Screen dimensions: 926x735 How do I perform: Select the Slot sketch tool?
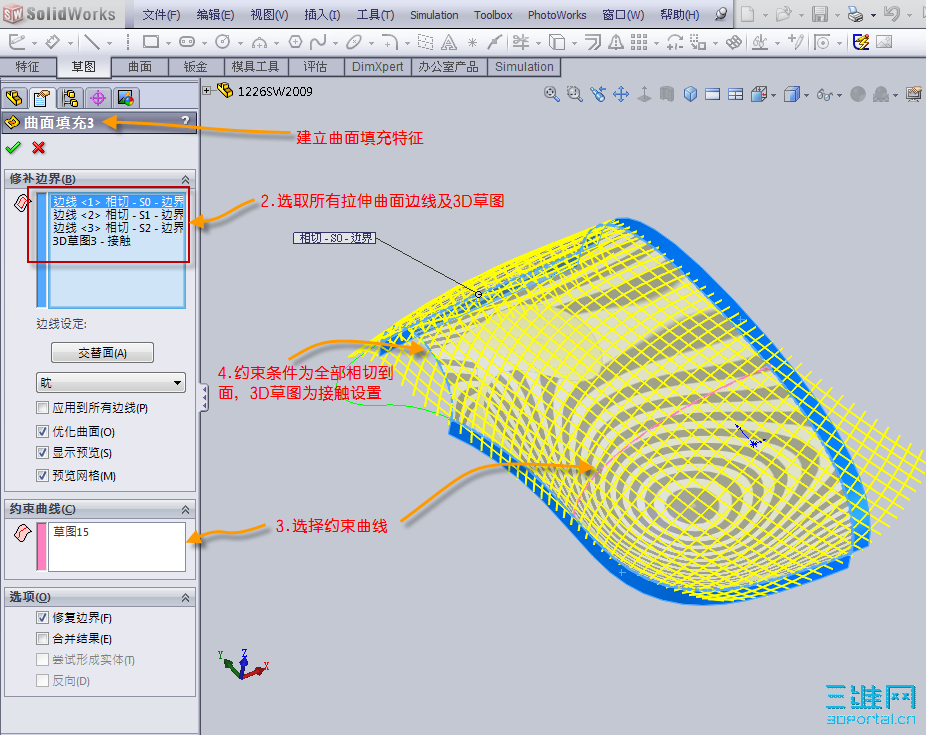point(187,42)
